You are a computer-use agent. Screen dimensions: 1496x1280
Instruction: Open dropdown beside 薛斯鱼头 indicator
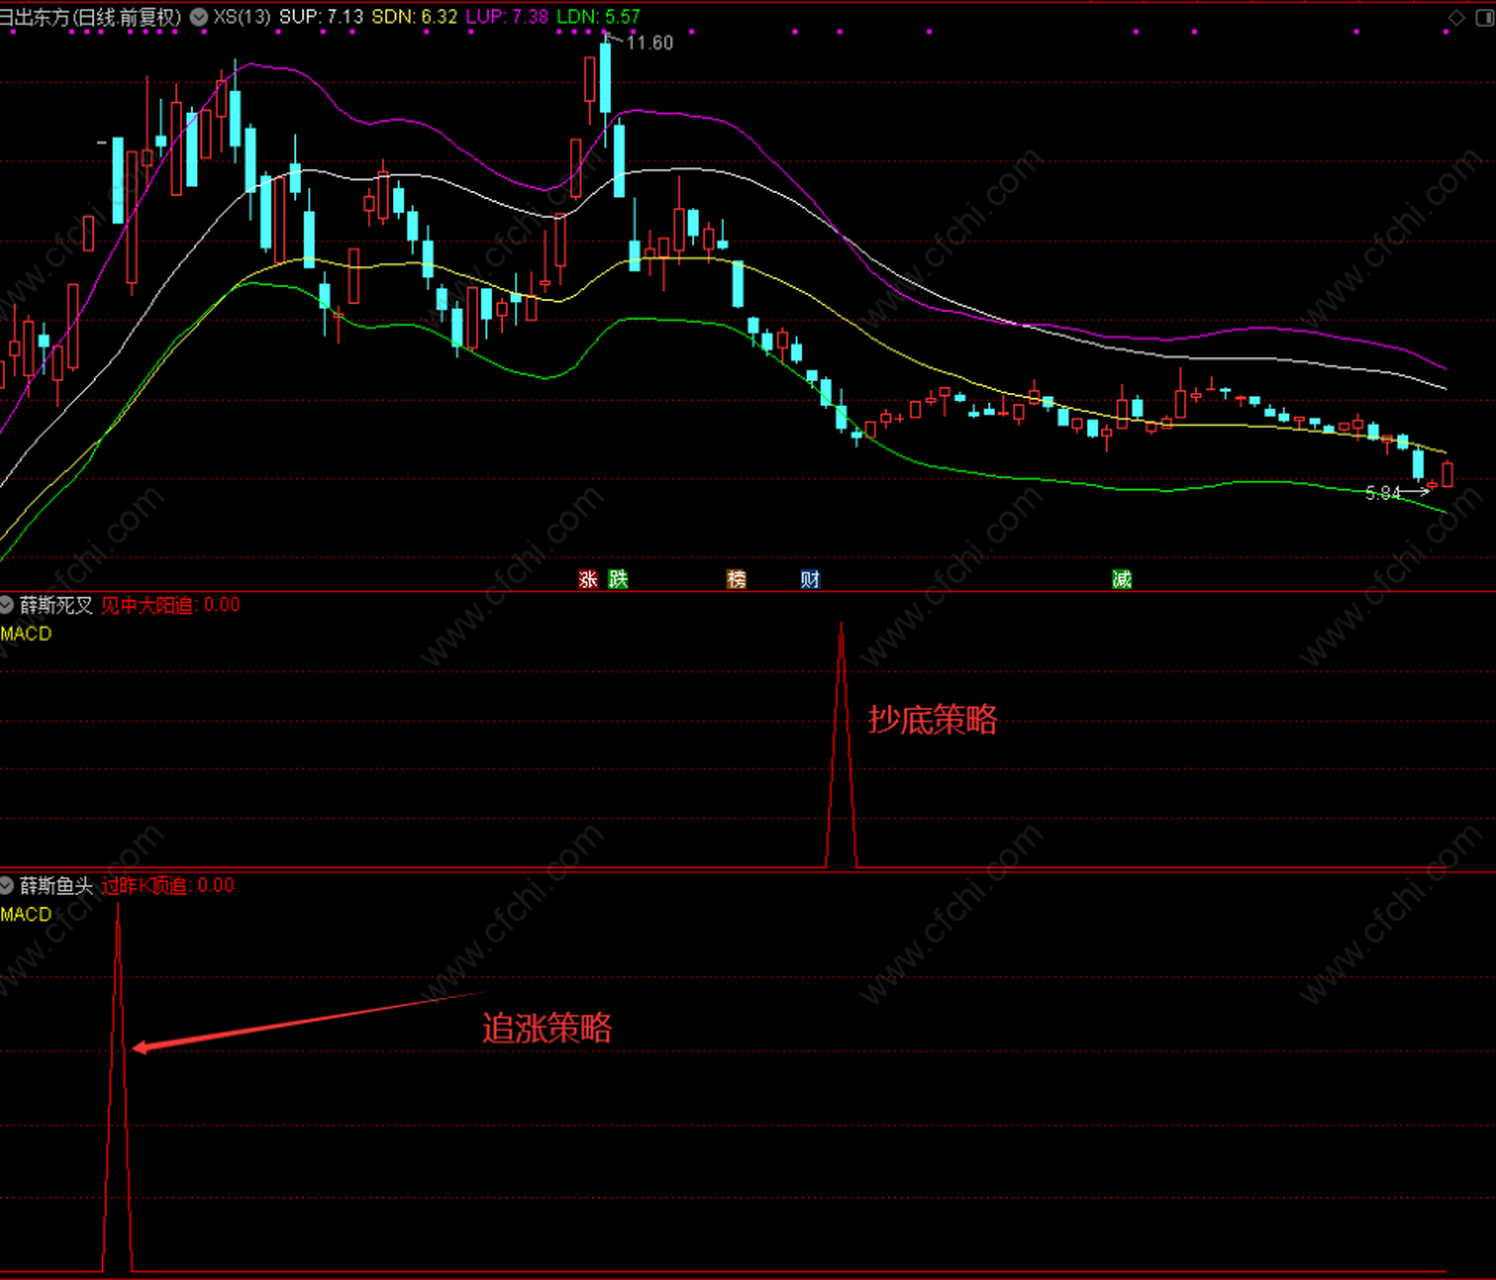pyautogui.click(x=7, y=885)
